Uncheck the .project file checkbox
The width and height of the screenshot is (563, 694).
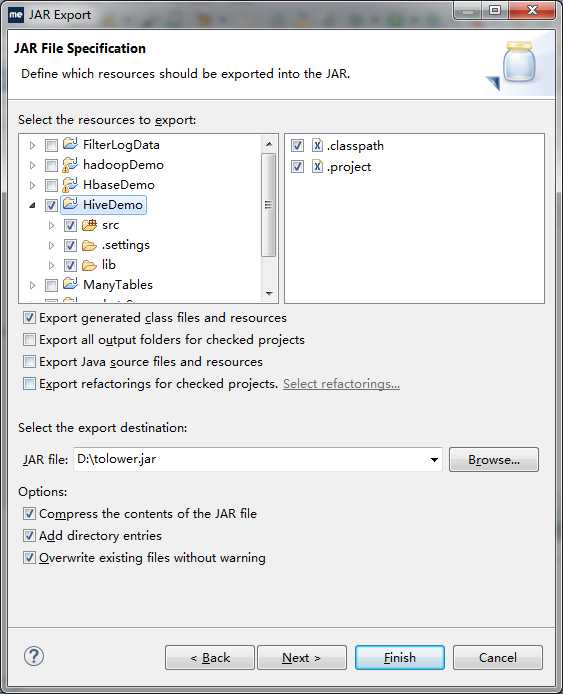coord(297,166)
